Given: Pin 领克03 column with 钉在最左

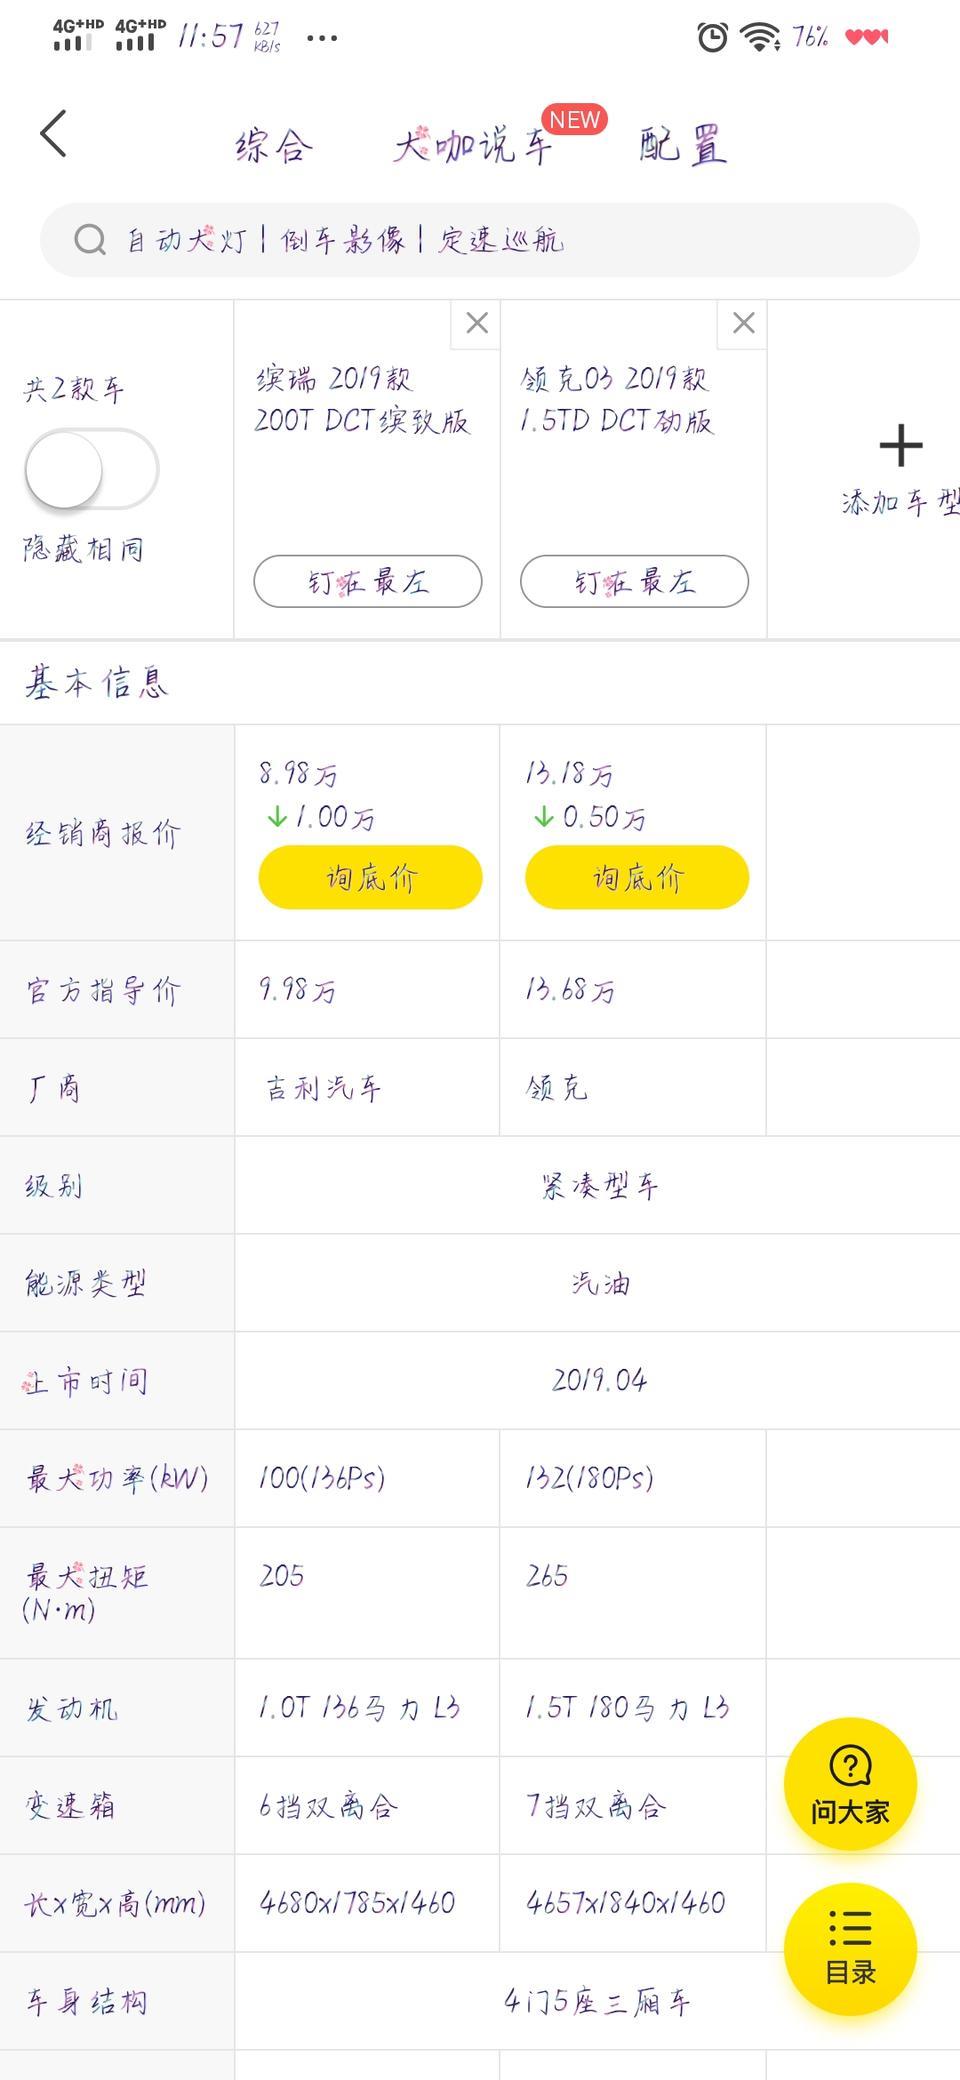Looking at the screenshot, I should tap(634, 581).
